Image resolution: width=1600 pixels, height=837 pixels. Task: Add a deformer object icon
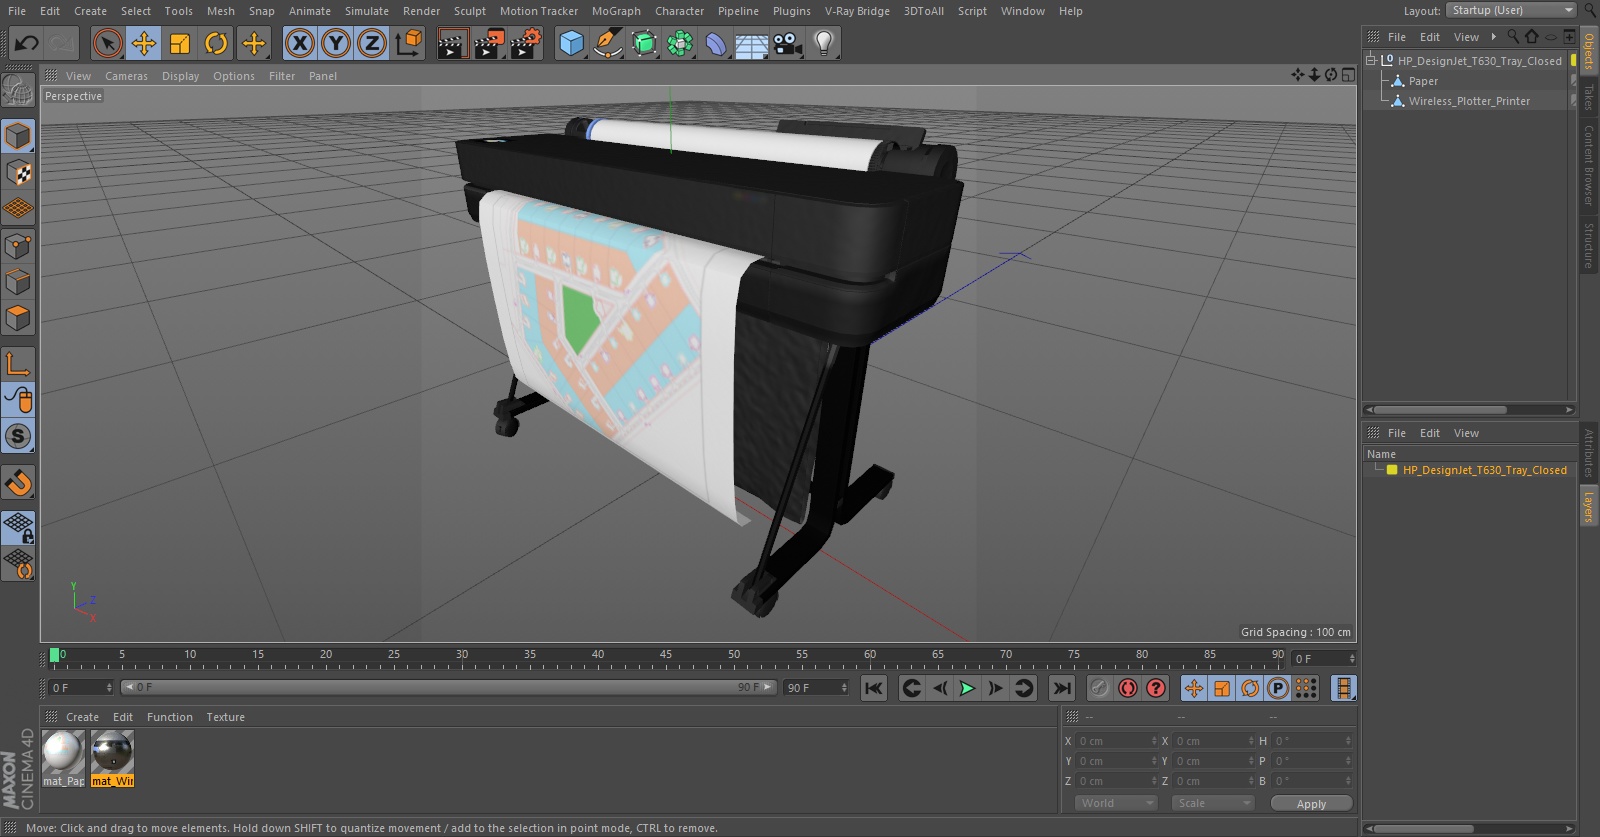(x=716, y=43)
